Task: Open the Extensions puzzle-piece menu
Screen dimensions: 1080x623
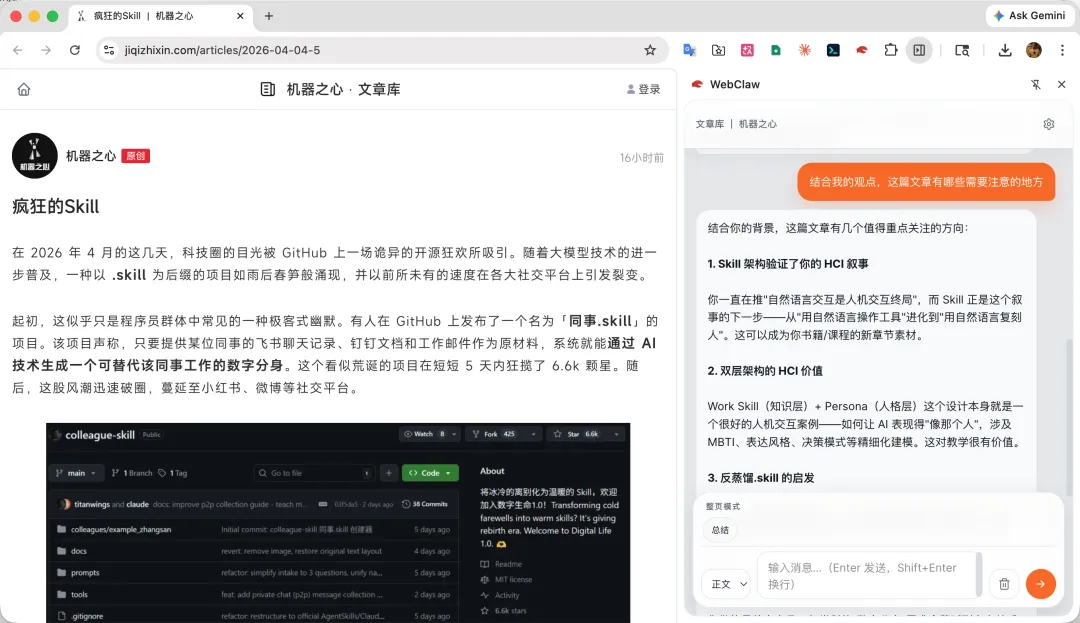Action: [891, 50]
